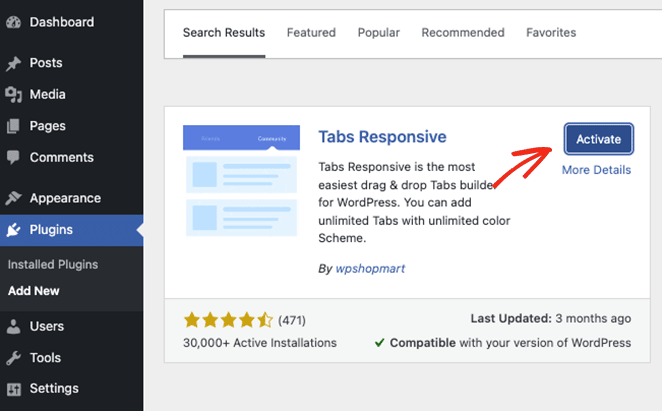Image resolution: width=662 pixels, height=411 pixels.
Task: Click the Media library icon
Action: (x=13, y=95)
